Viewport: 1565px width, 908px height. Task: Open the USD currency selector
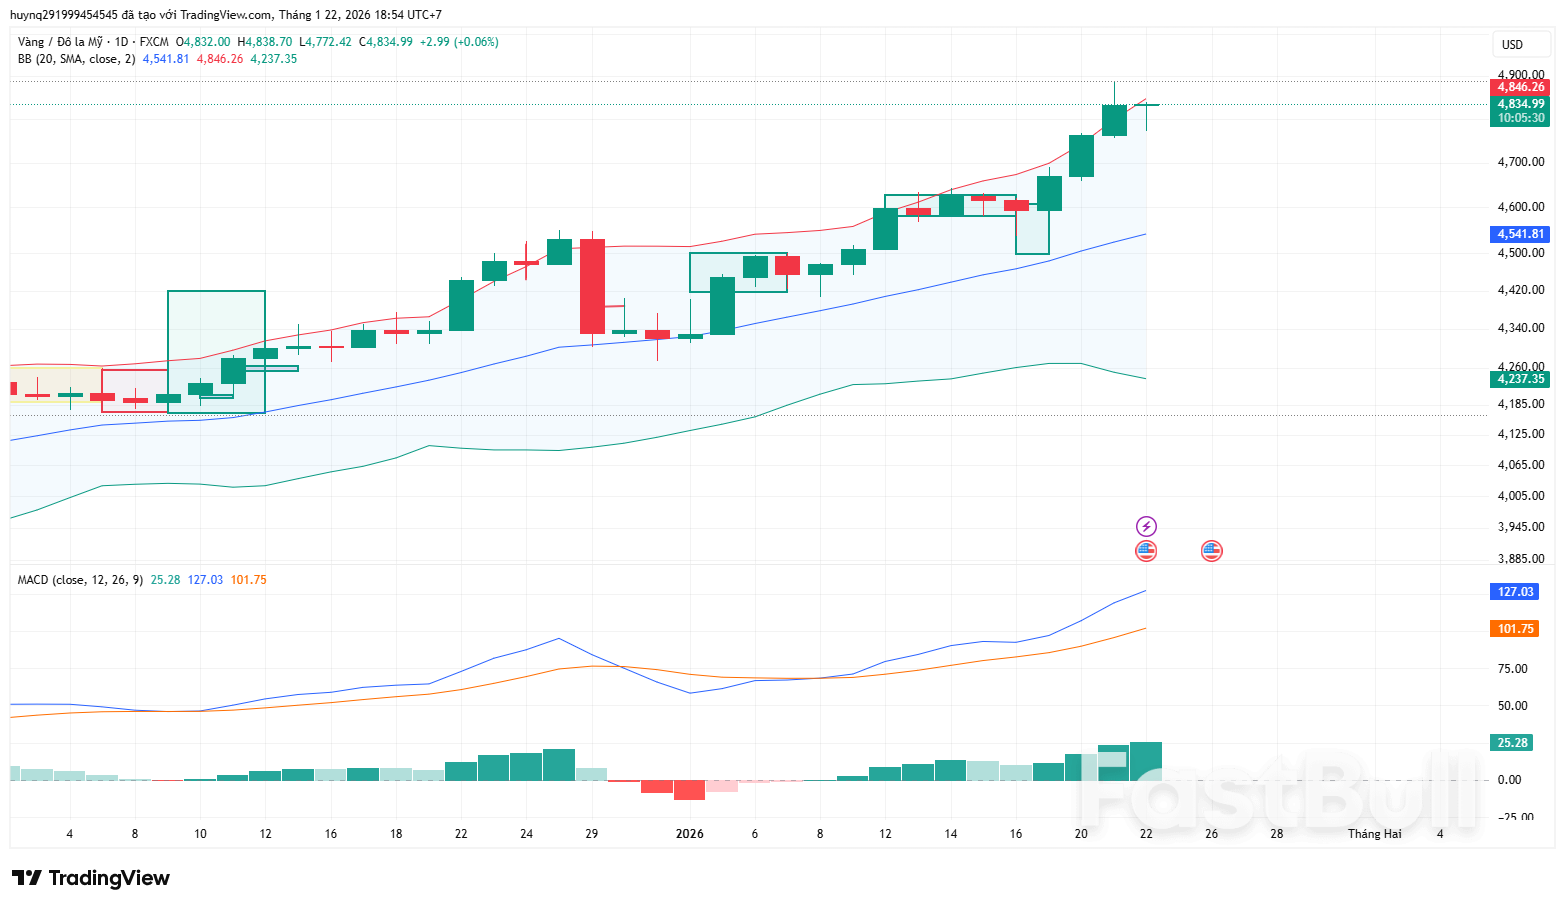click(1512, 45)
